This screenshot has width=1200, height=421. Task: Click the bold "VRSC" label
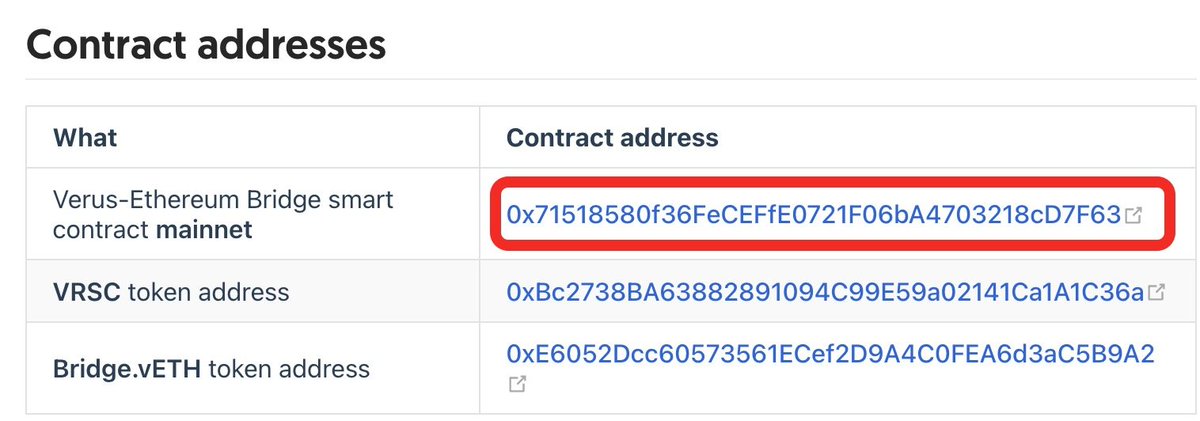(x=87, y=292)
